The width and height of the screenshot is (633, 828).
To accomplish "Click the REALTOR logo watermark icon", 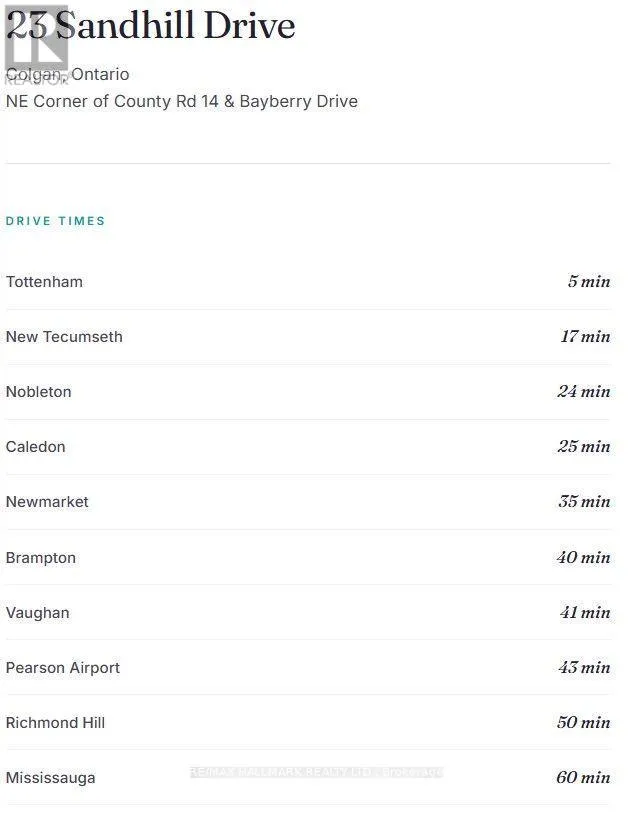I will click(x=36, y=45).
